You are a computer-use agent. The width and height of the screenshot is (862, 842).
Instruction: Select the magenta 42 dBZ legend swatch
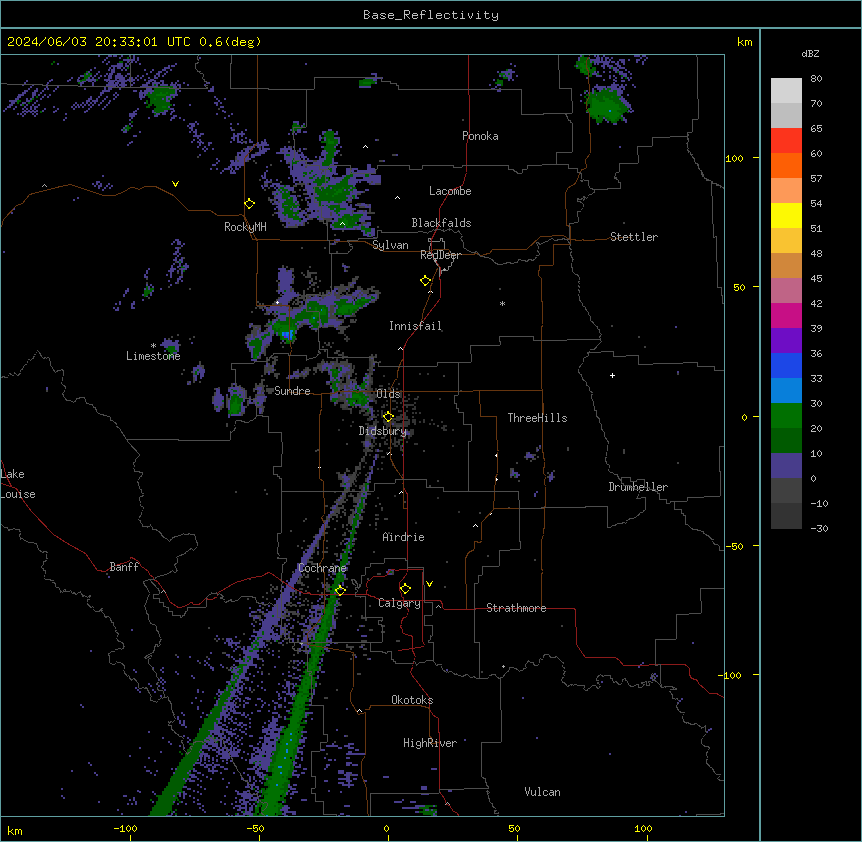point(786,315)
